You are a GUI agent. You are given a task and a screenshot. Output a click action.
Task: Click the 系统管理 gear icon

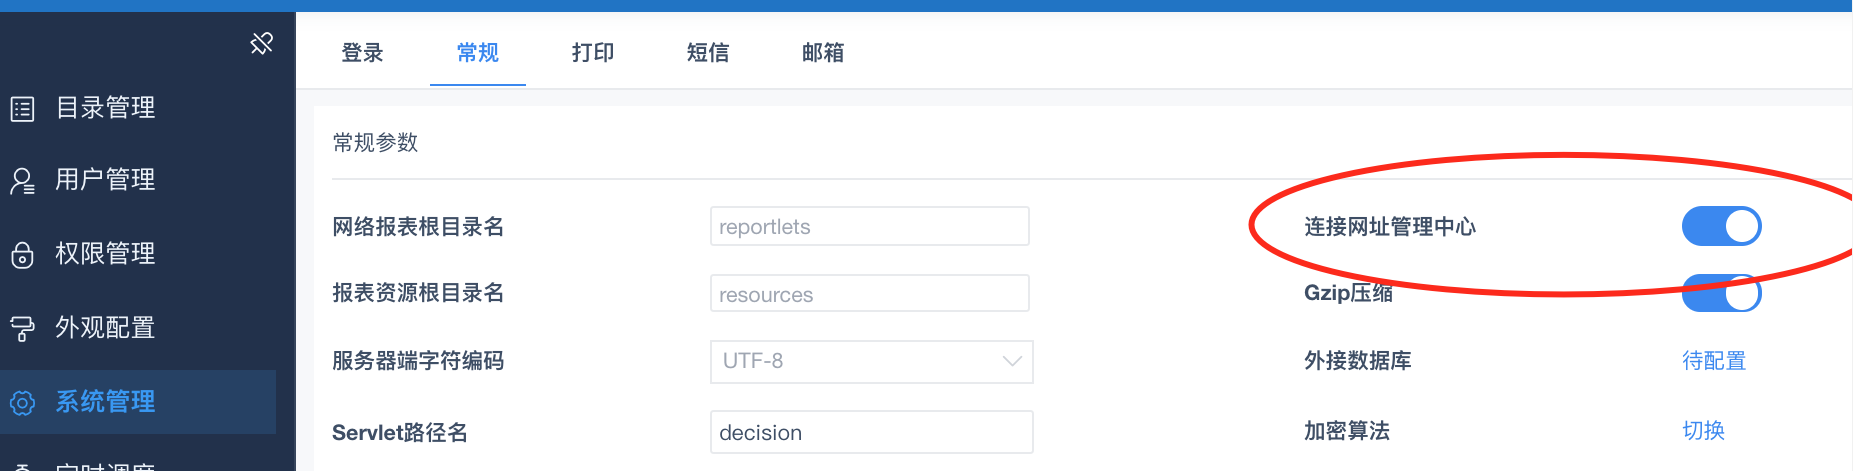pyautogui.click(x=22, y=402)
